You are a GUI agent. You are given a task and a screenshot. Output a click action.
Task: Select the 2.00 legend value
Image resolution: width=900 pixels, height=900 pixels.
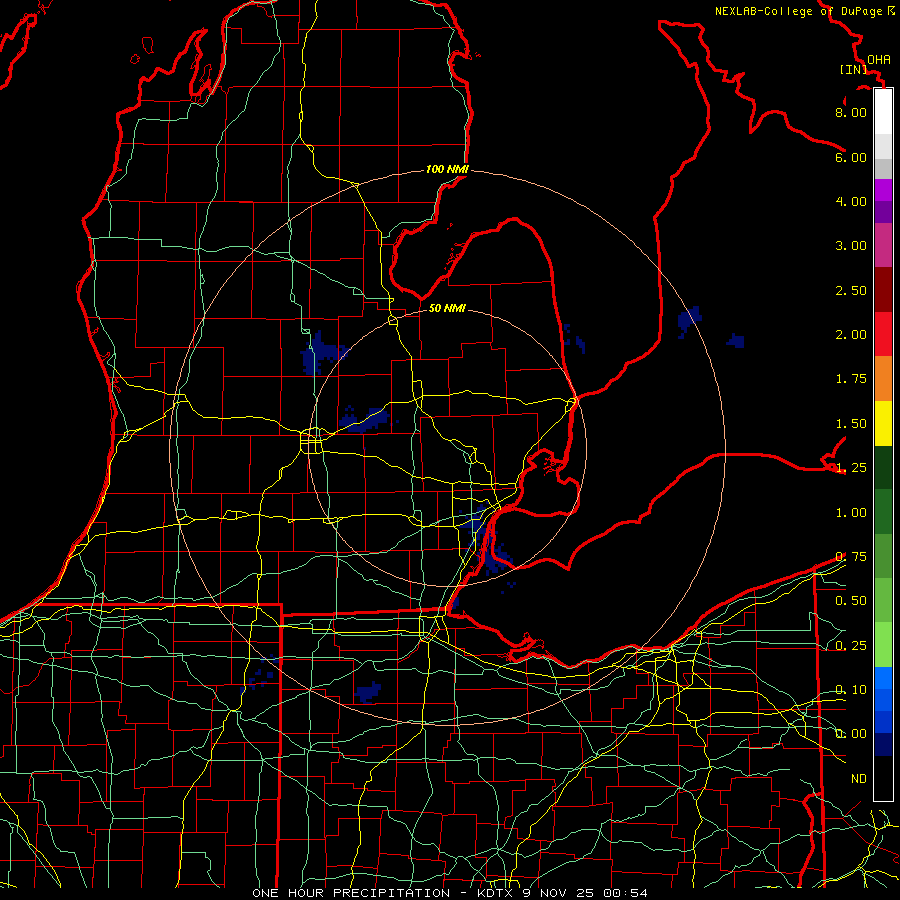(x=851, y=335)
